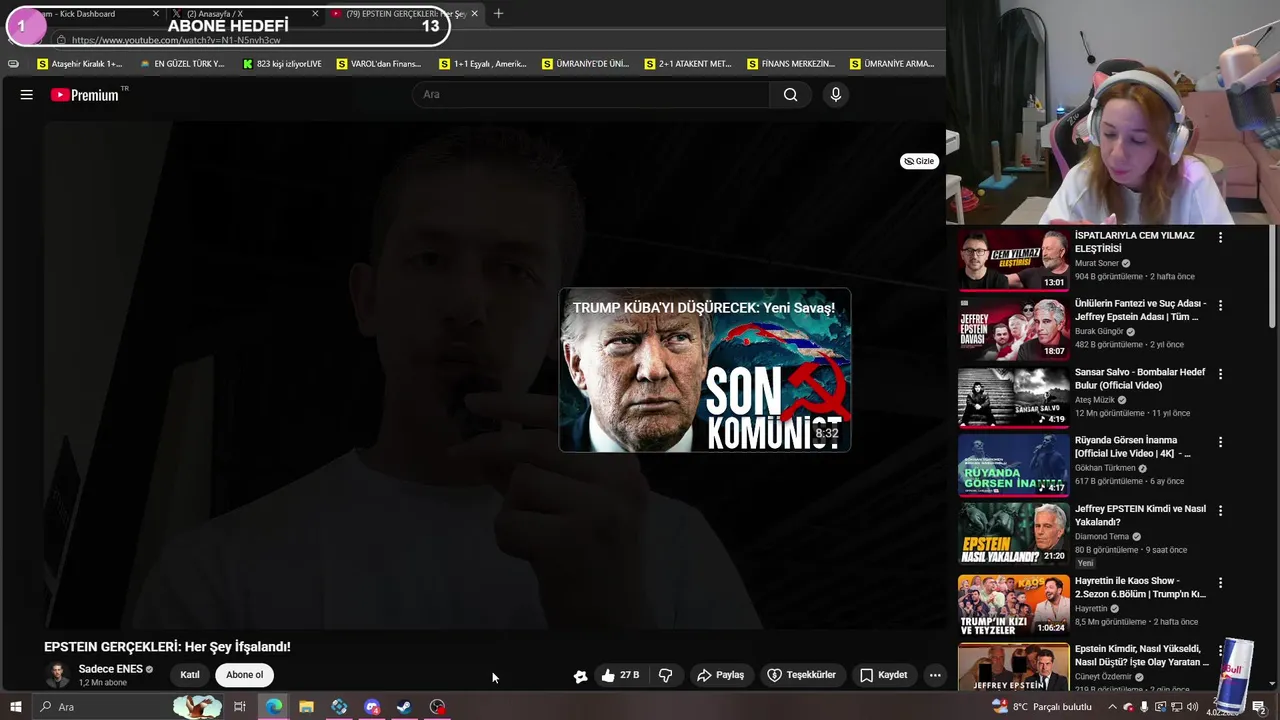Open options for Rüyanda Görsen İnanma video
1280x720 pixels.
(1220, 442)
